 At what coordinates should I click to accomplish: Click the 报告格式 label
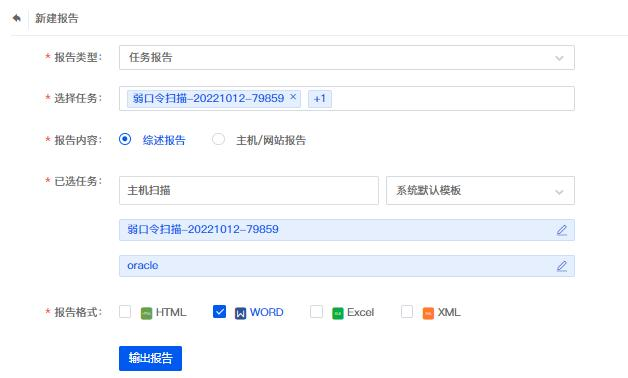(78, 312)
